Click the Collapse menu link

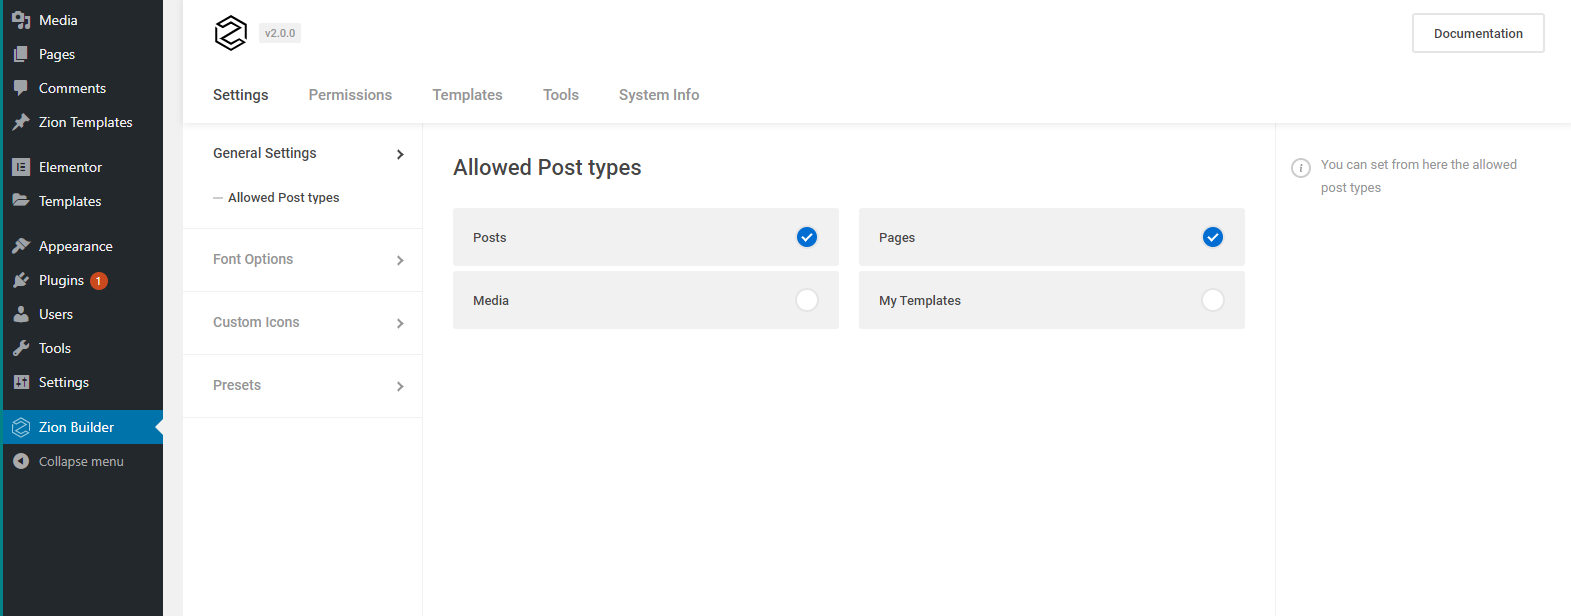point(83,461)
